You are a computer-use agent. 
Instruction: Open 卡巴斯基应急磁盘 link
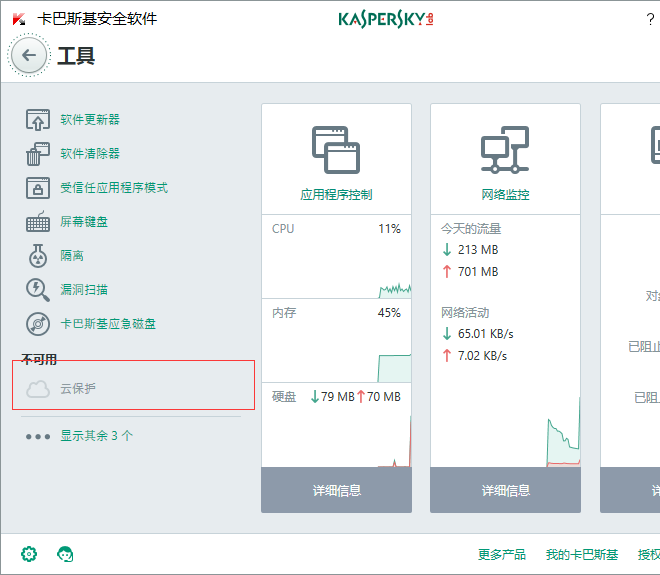108,324
